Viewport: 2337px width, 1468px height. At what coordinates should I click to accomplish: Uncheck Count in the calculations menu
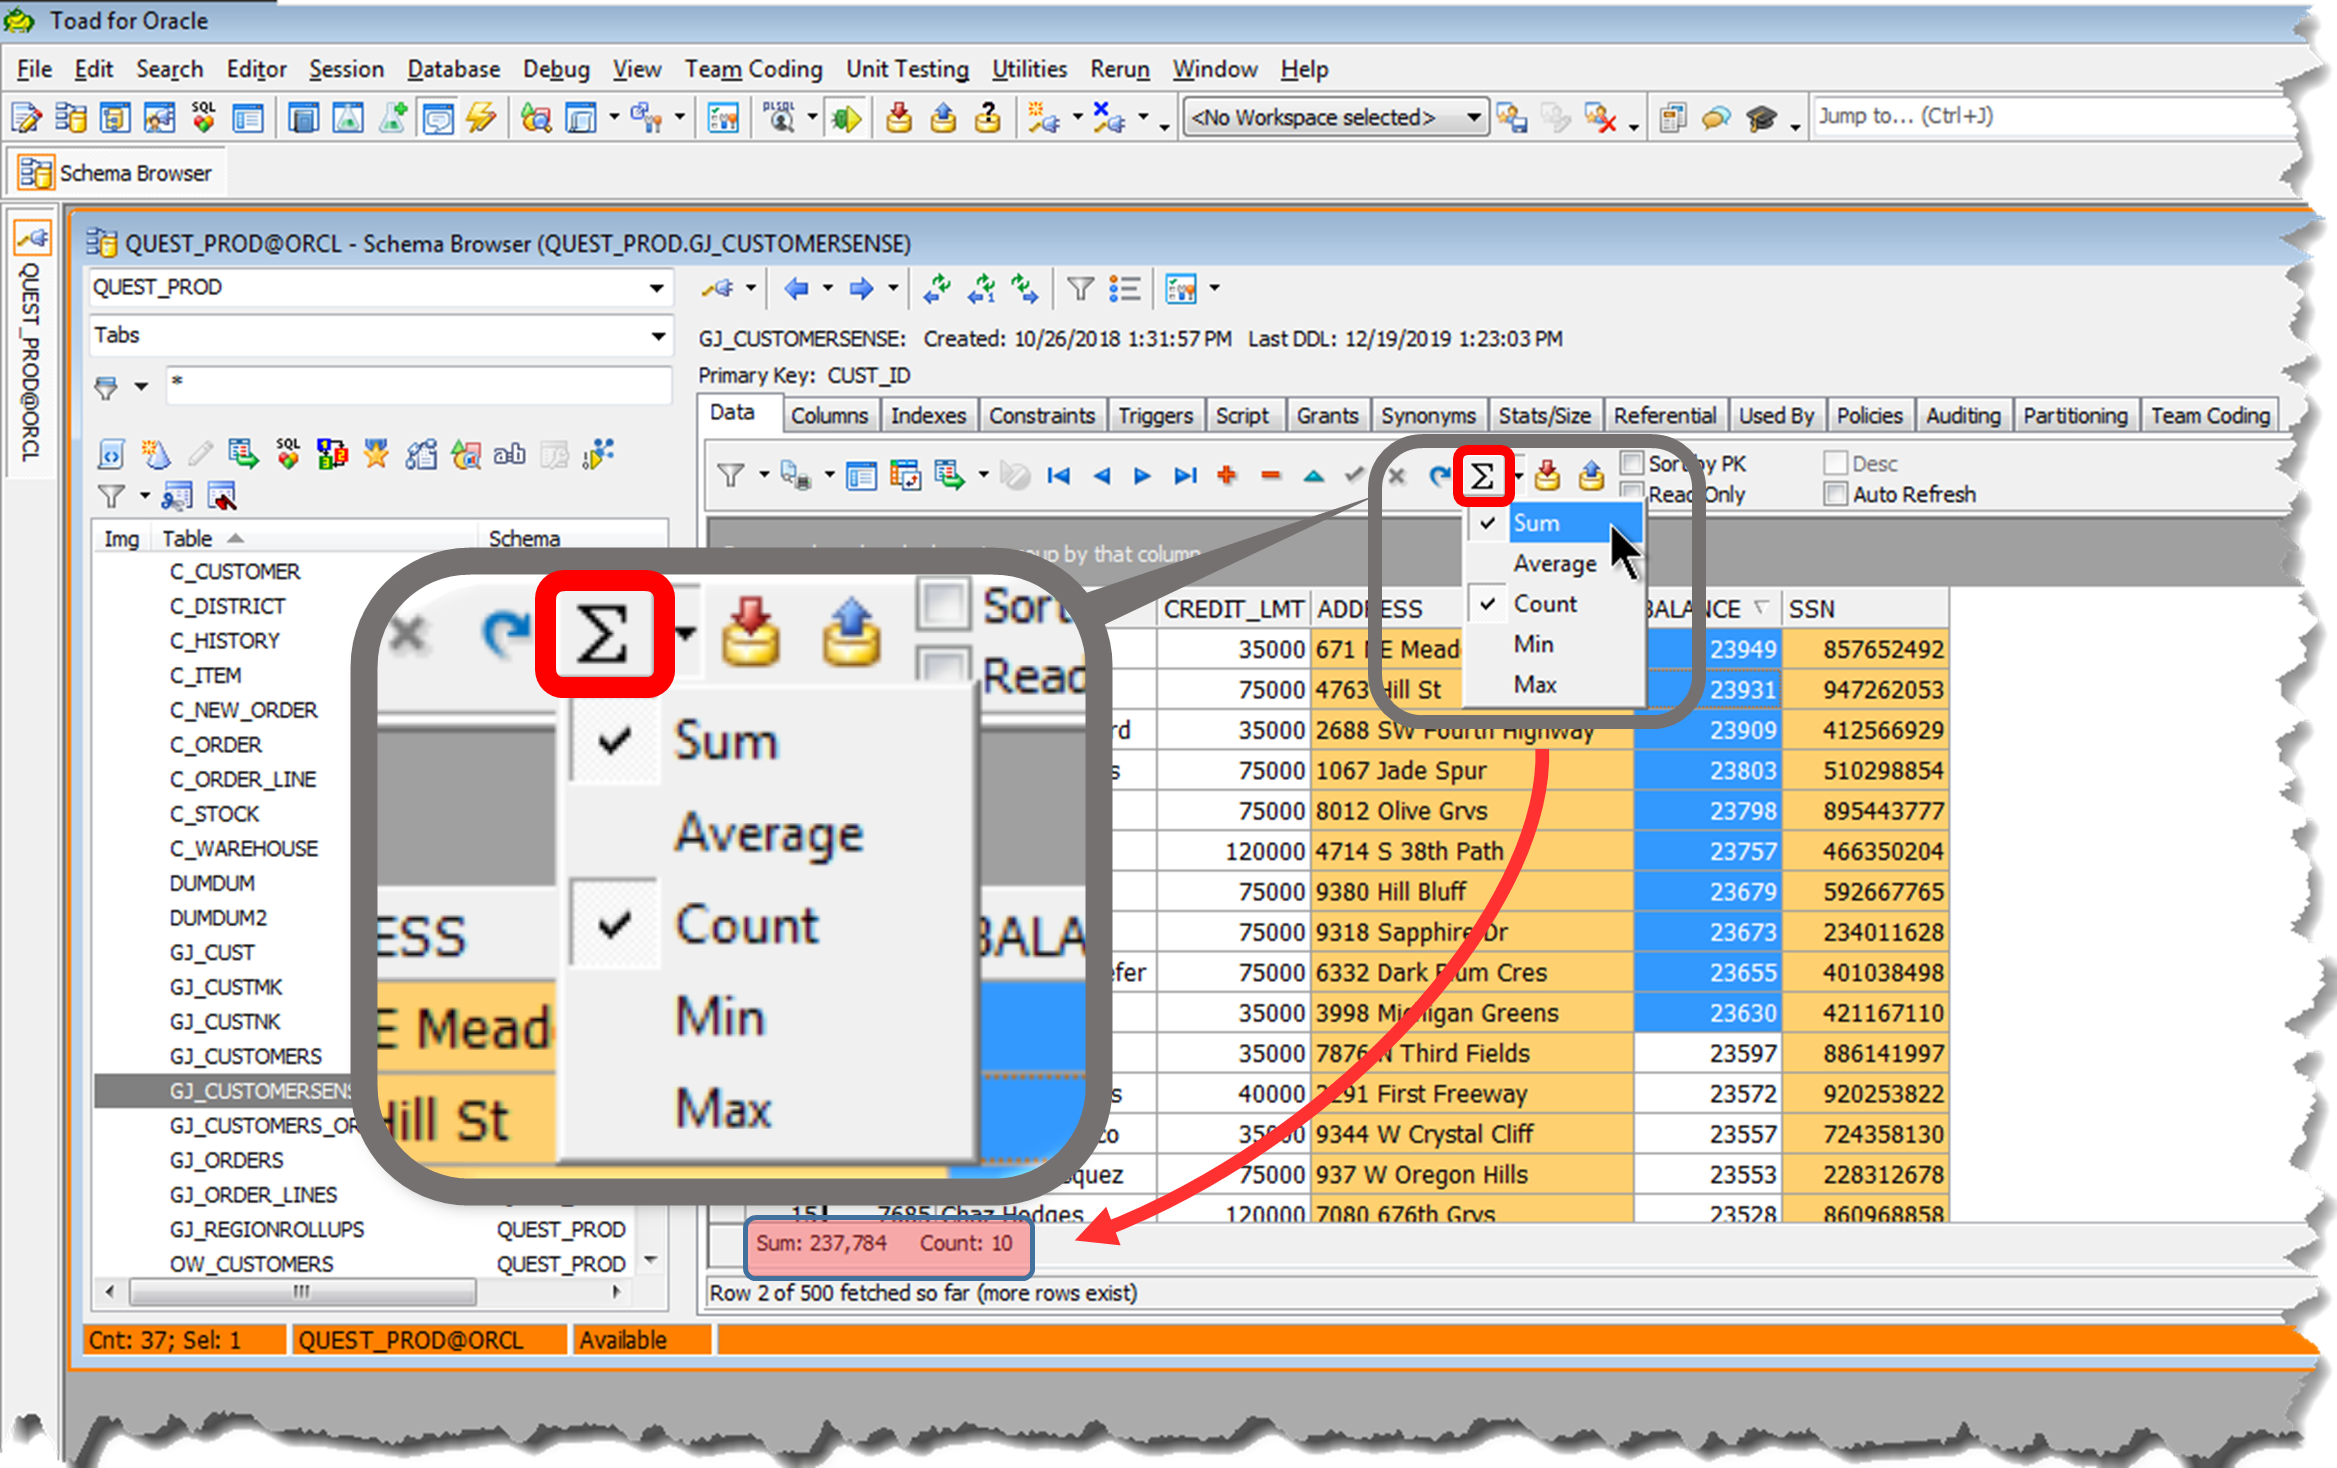[1555, 604]
